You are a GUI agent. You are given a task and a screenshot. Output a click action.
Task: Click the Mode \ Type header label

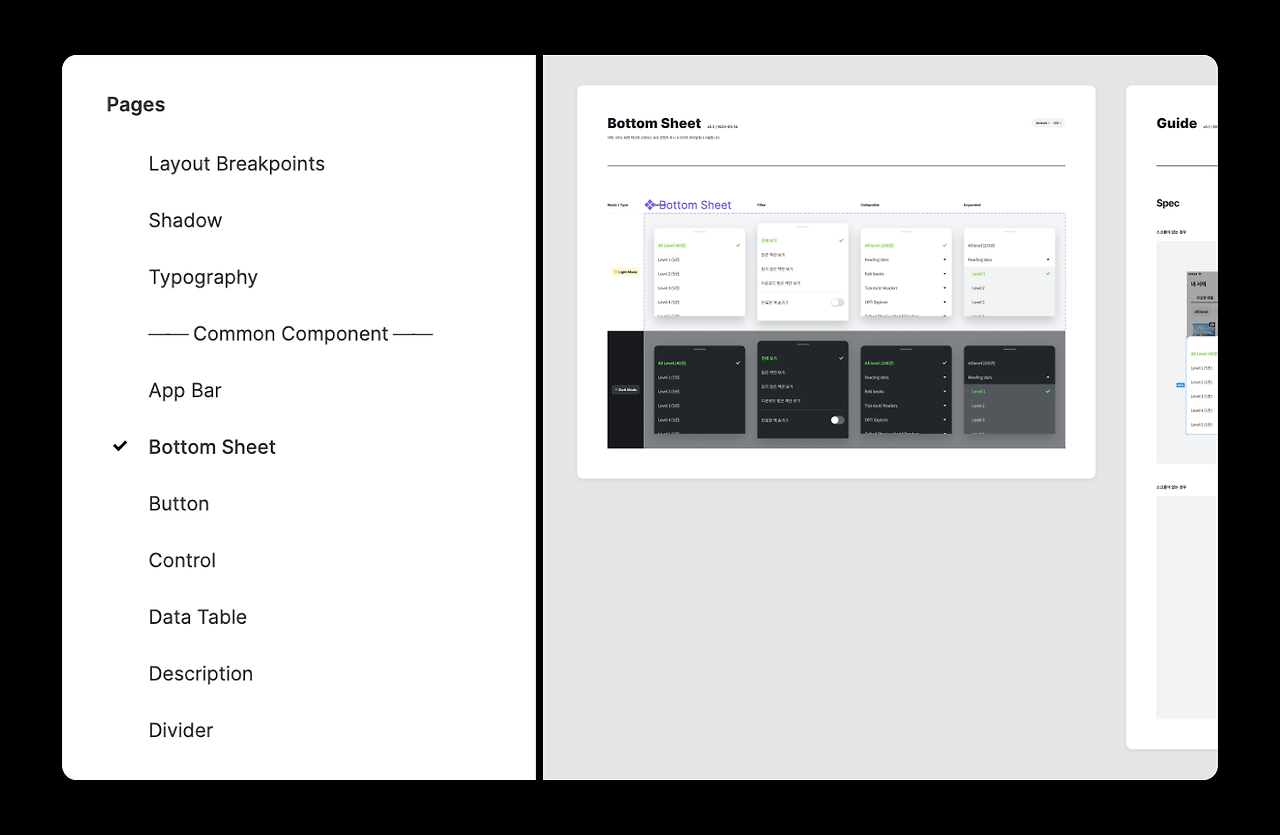pyautogui.click(x=618, y=205)
